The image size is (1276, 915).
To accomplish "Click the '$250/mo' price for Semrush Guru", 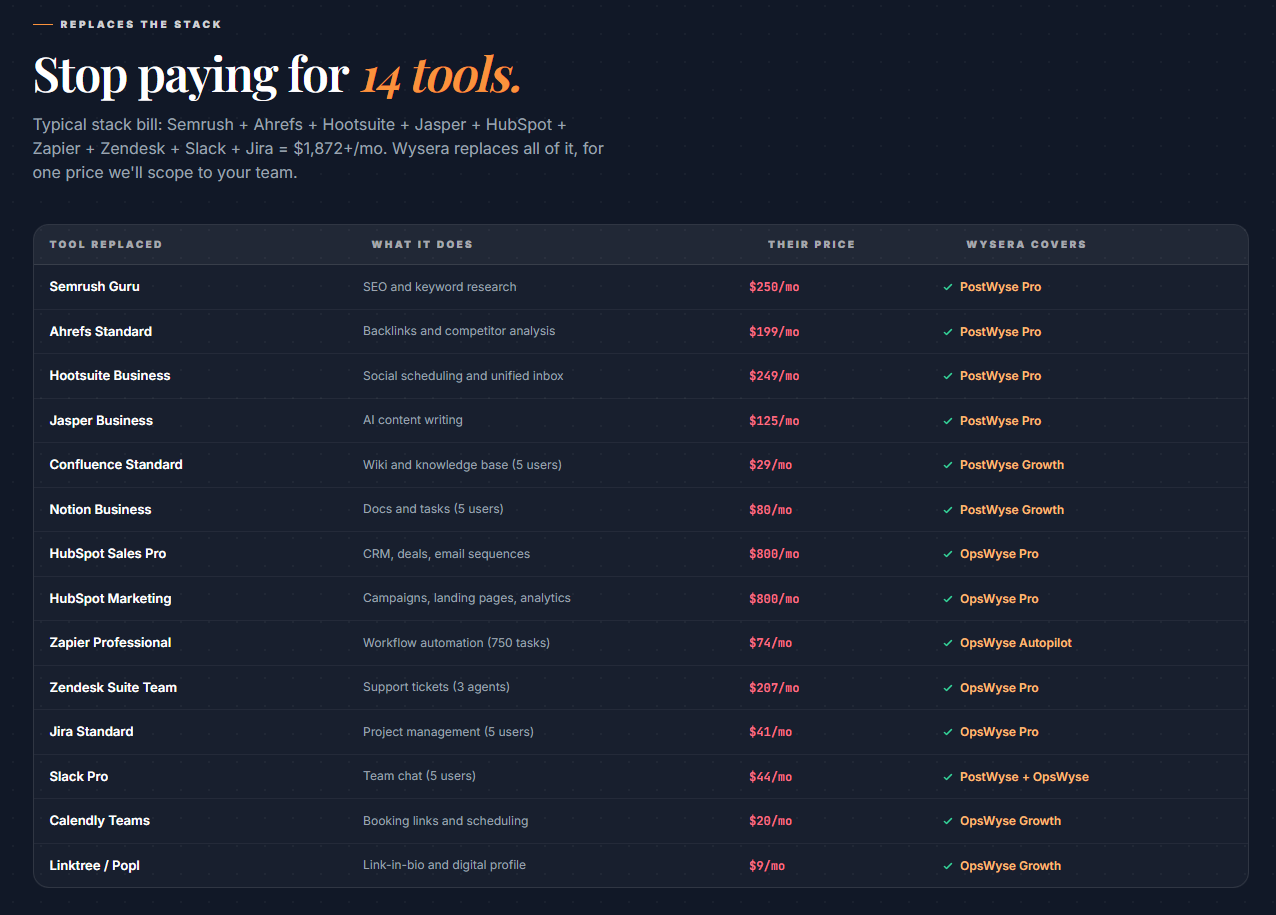I will tap(774, 287).
